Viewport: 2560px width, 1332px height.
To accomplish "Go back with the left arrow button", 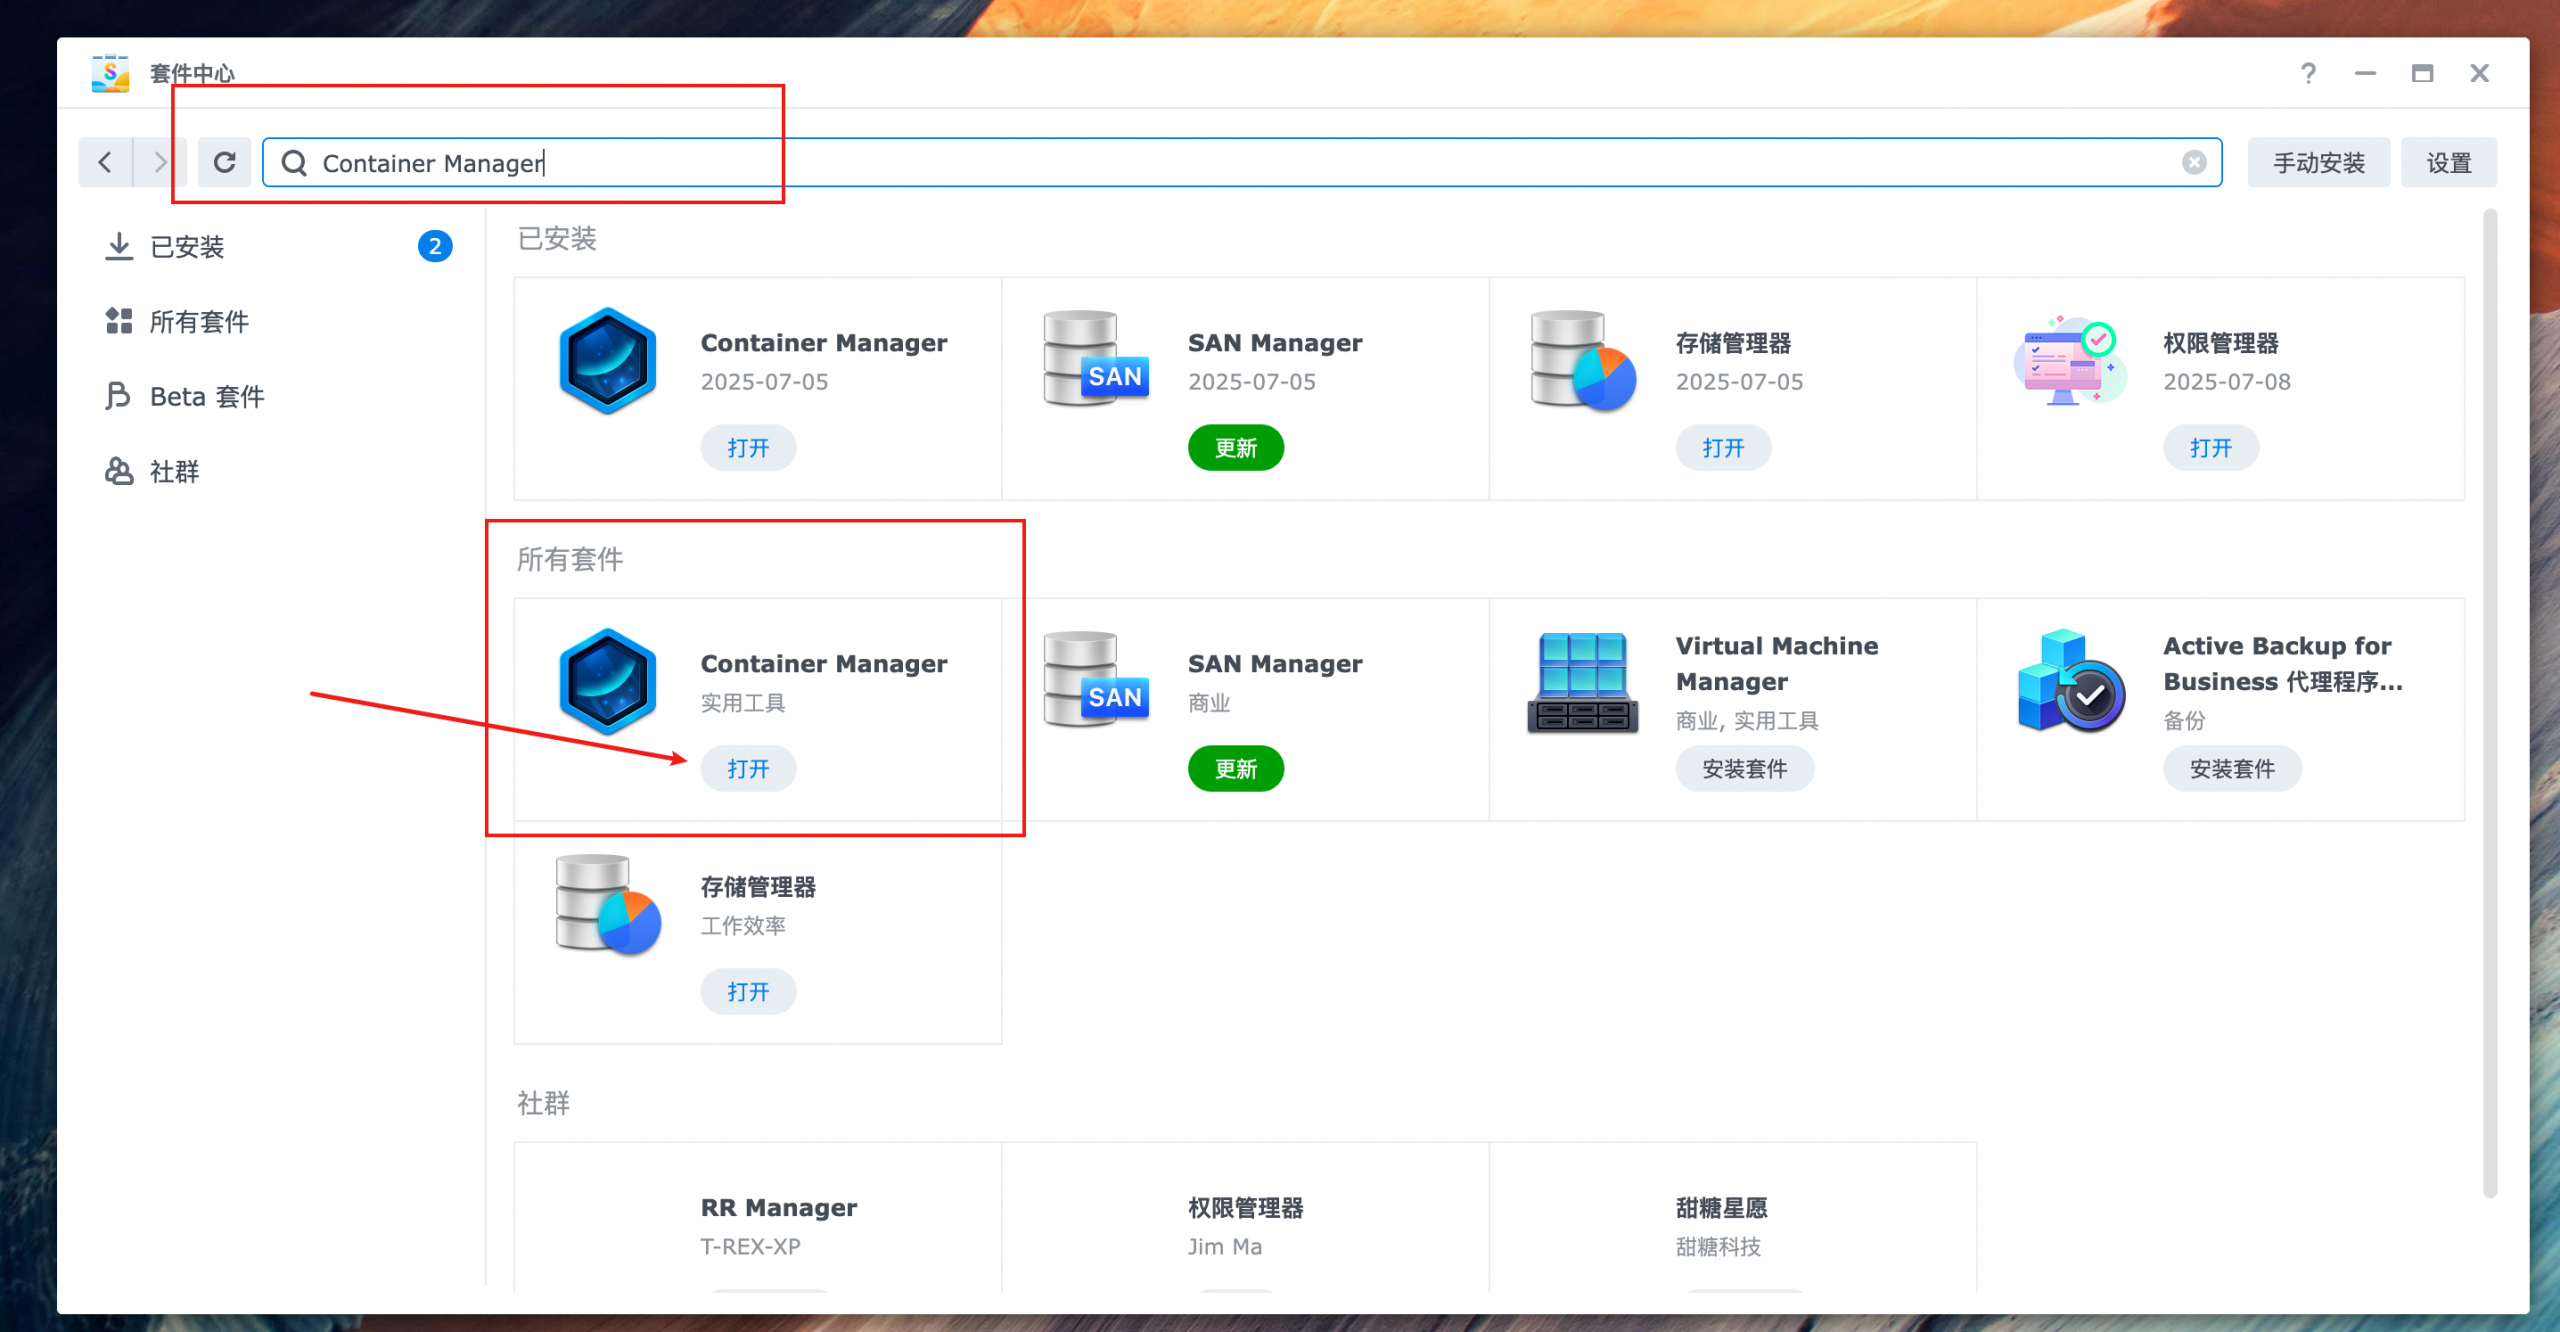I will [x=105, y=162].
